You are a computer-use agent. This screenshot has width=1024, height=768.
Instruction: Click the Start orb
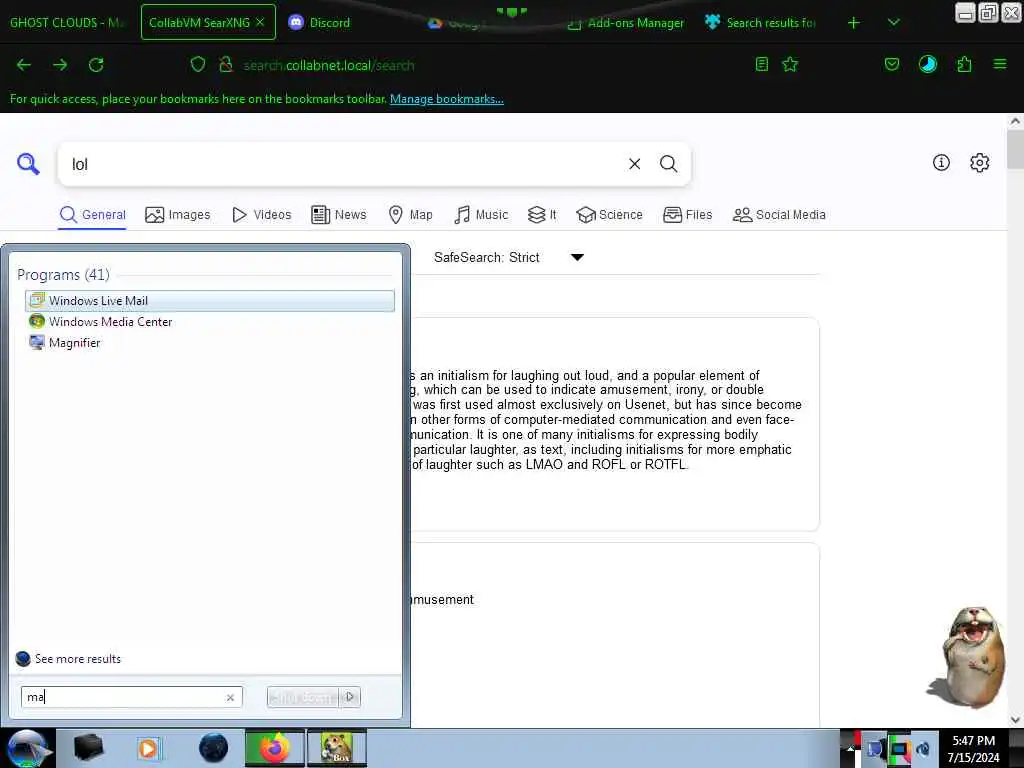point(27,748)
